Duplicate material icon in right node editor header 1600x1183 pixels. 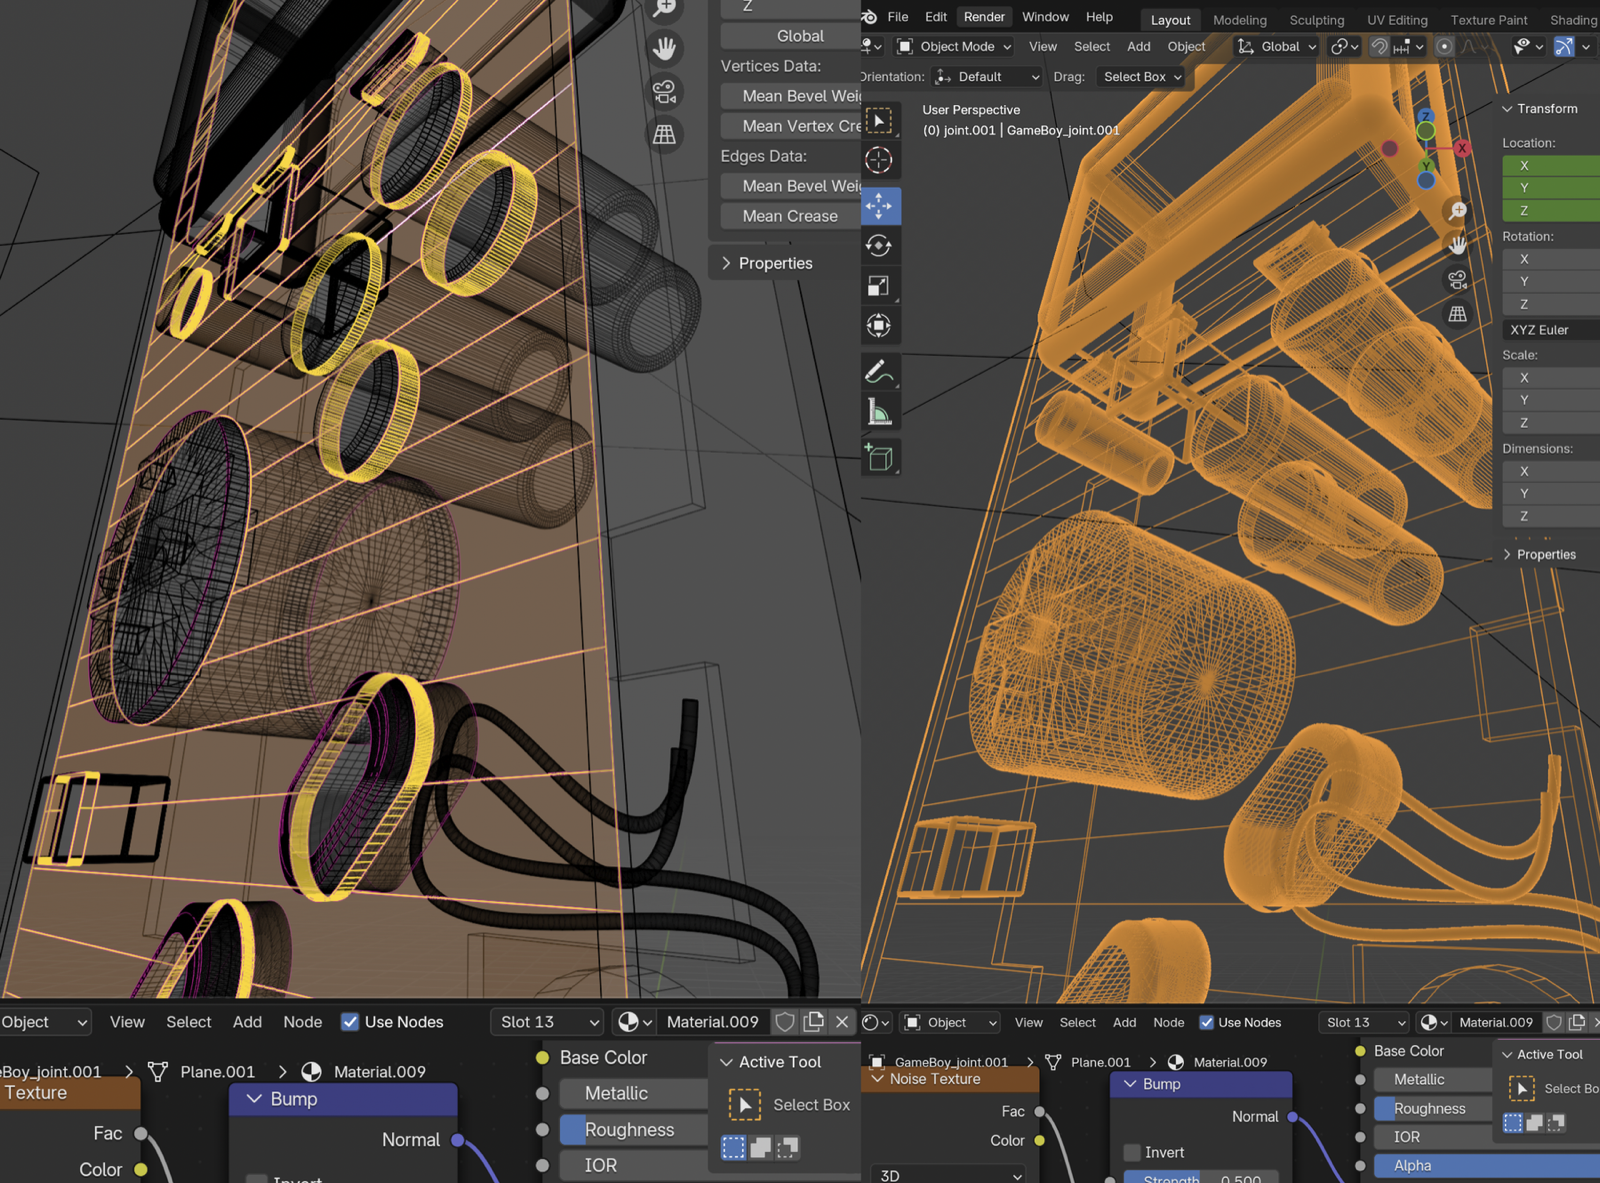1577,1022
